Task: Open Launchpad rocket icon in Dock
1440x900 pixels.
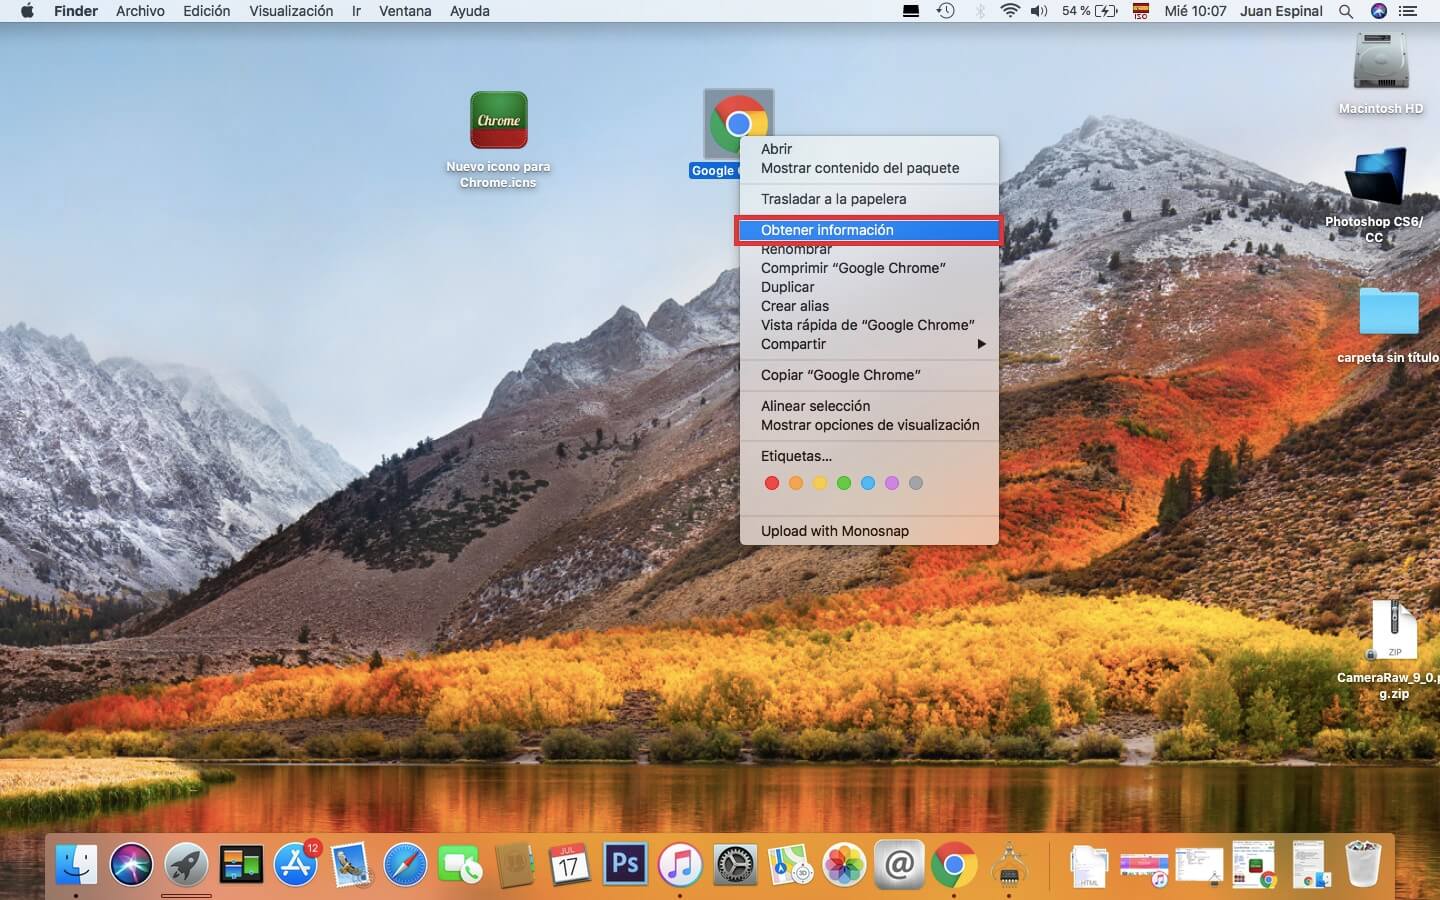Action: click(186, 864)
